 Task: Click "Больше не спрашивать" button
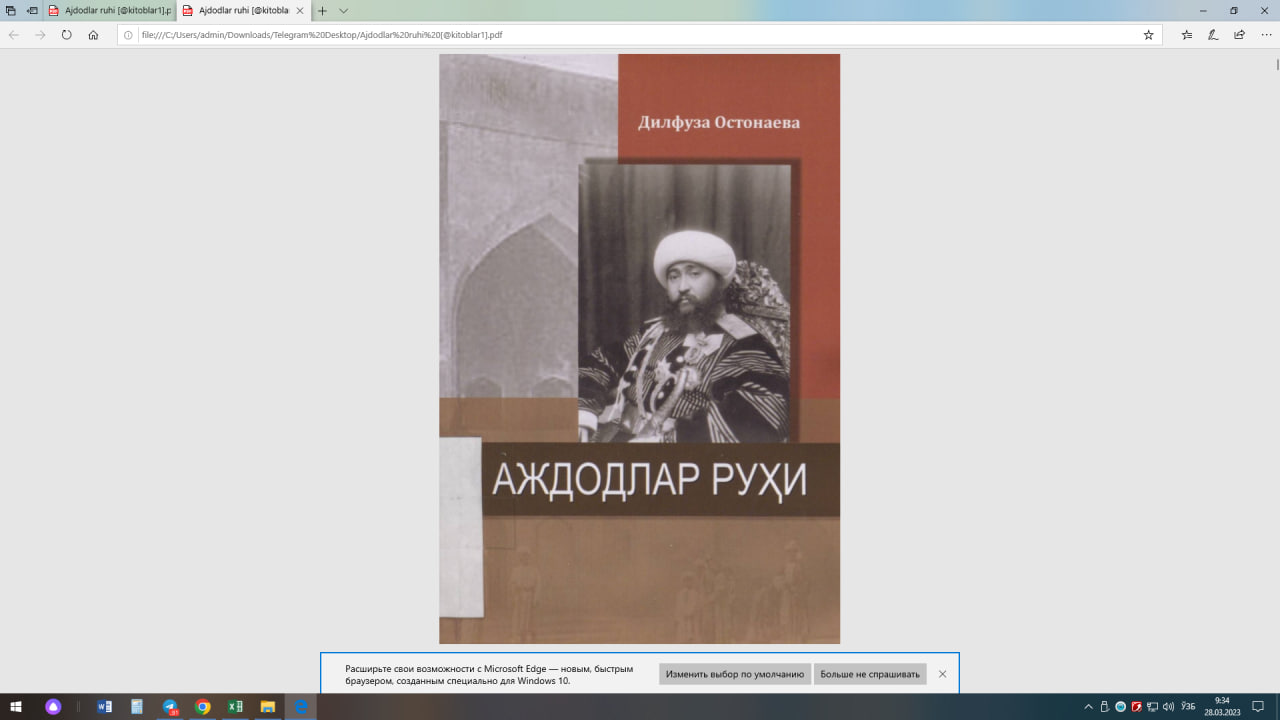coord(870,674)
